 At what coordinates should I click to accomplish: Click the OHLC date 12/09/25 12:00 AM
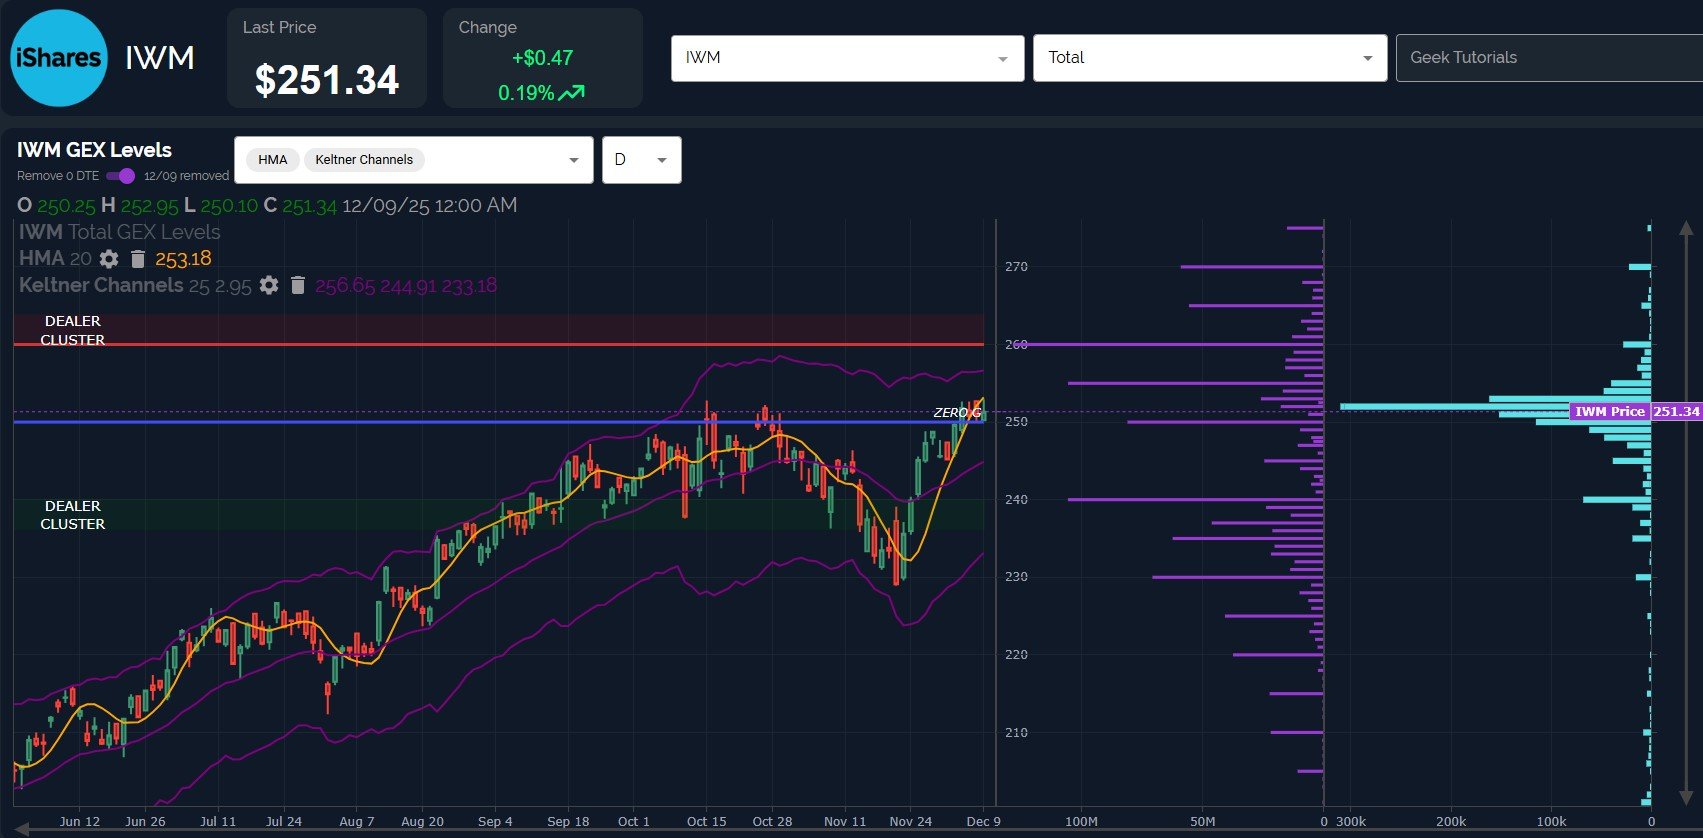coord(430,205)
